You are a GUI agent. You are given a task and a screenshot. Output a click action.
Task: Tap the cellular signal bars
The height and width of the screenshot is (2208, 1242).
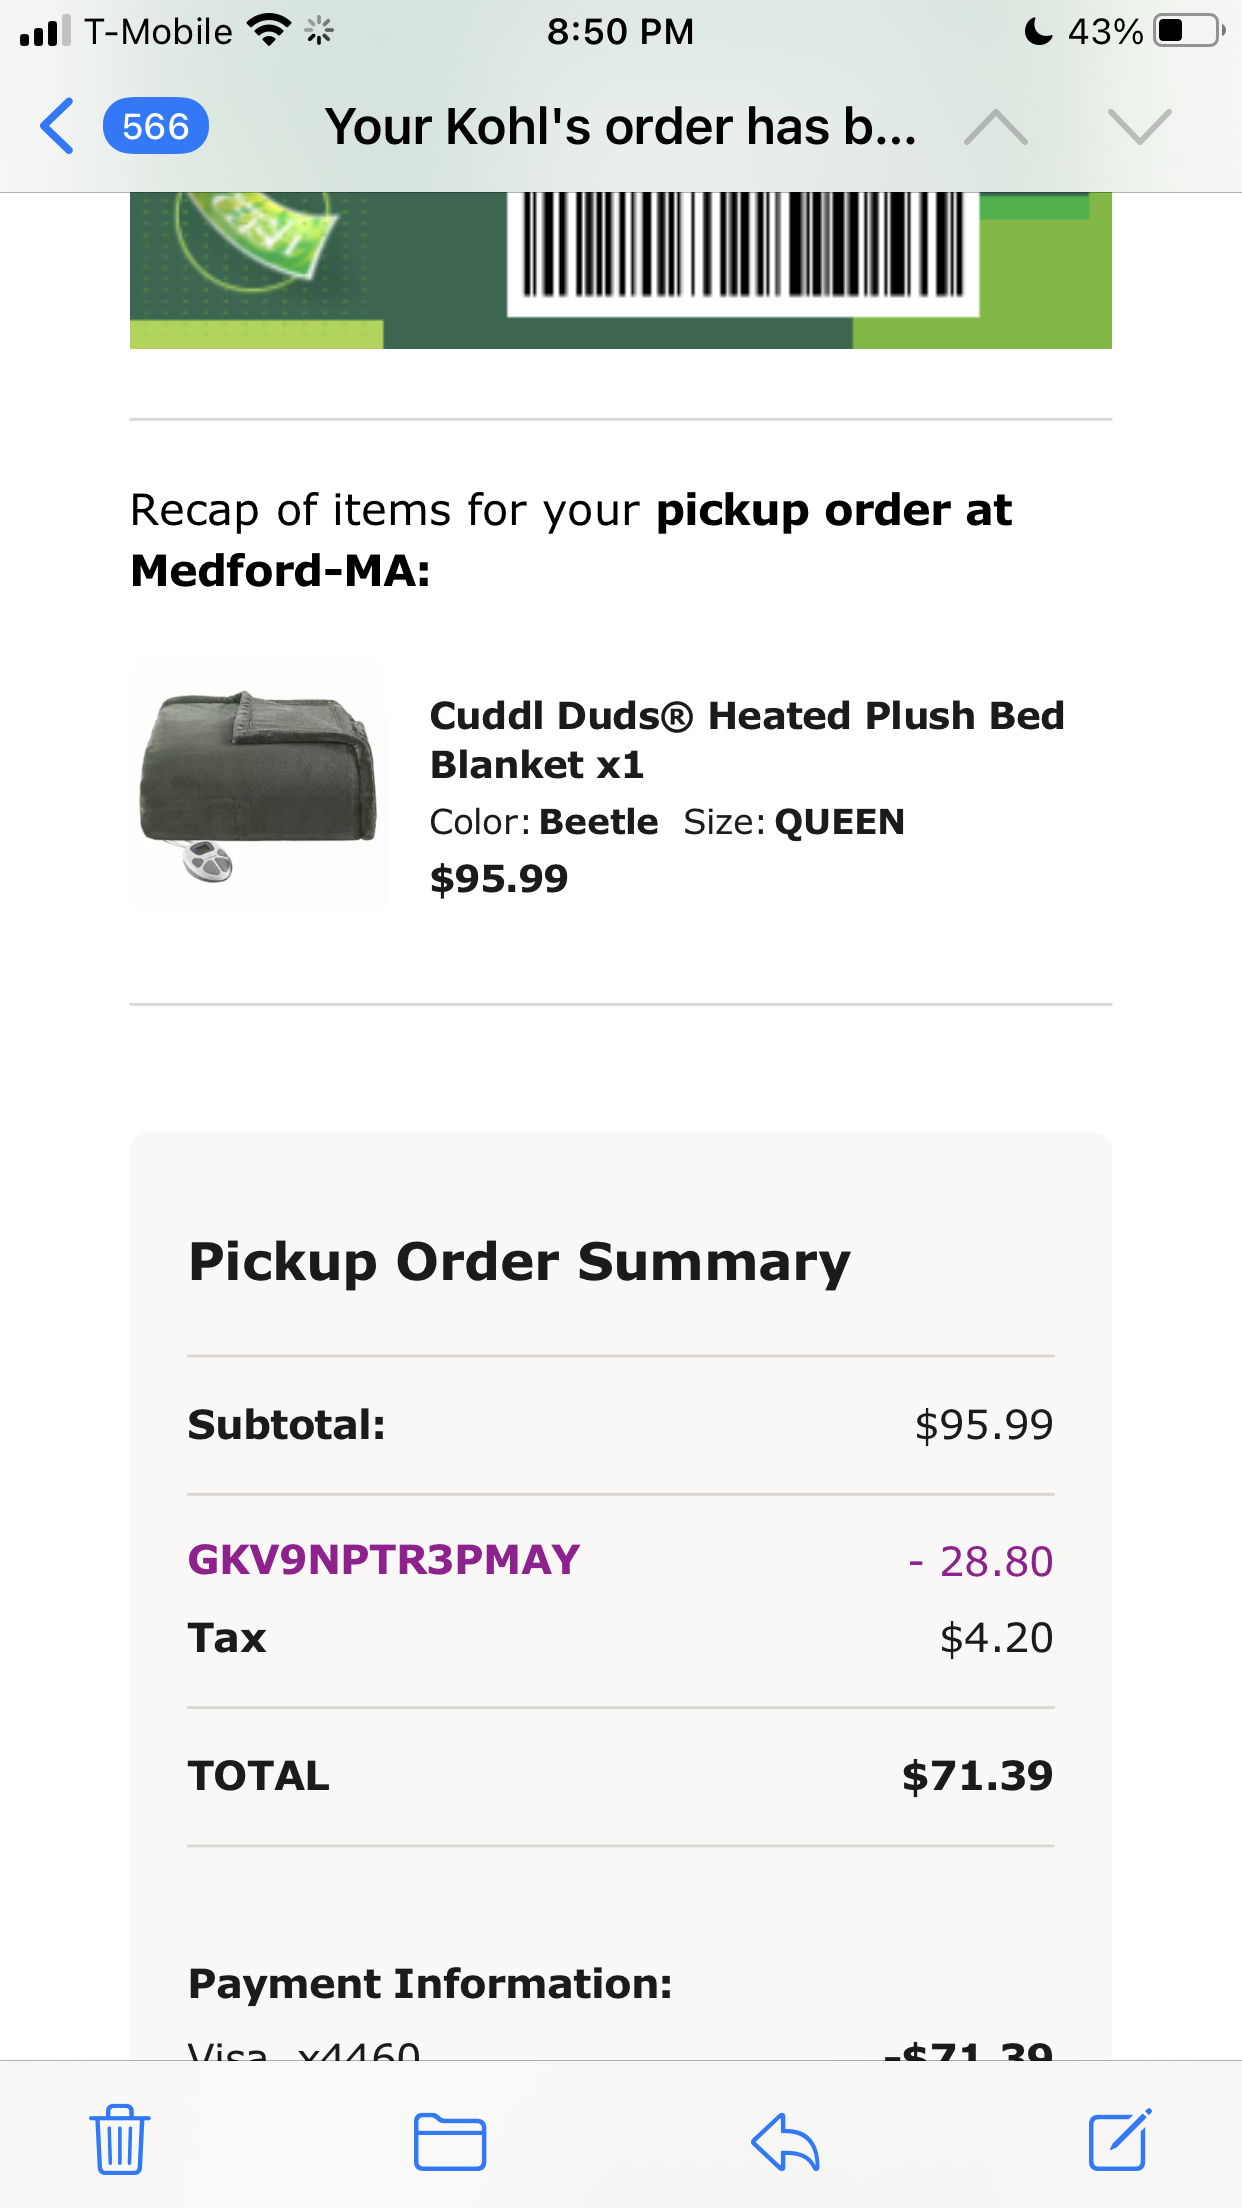pos(45,31)
